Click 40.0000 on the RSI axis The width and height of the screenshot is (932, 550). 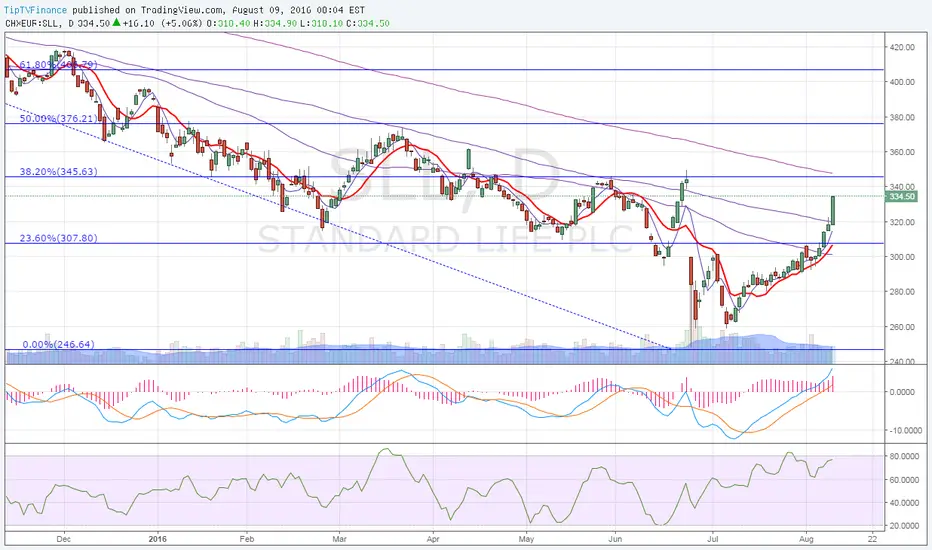point(904,502)
